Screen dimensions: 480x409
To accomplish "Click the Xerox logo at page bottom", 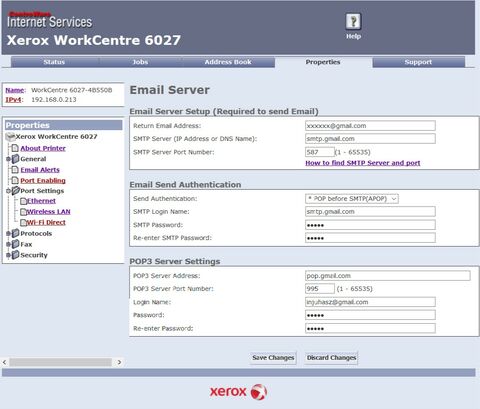I will point(238,392).
